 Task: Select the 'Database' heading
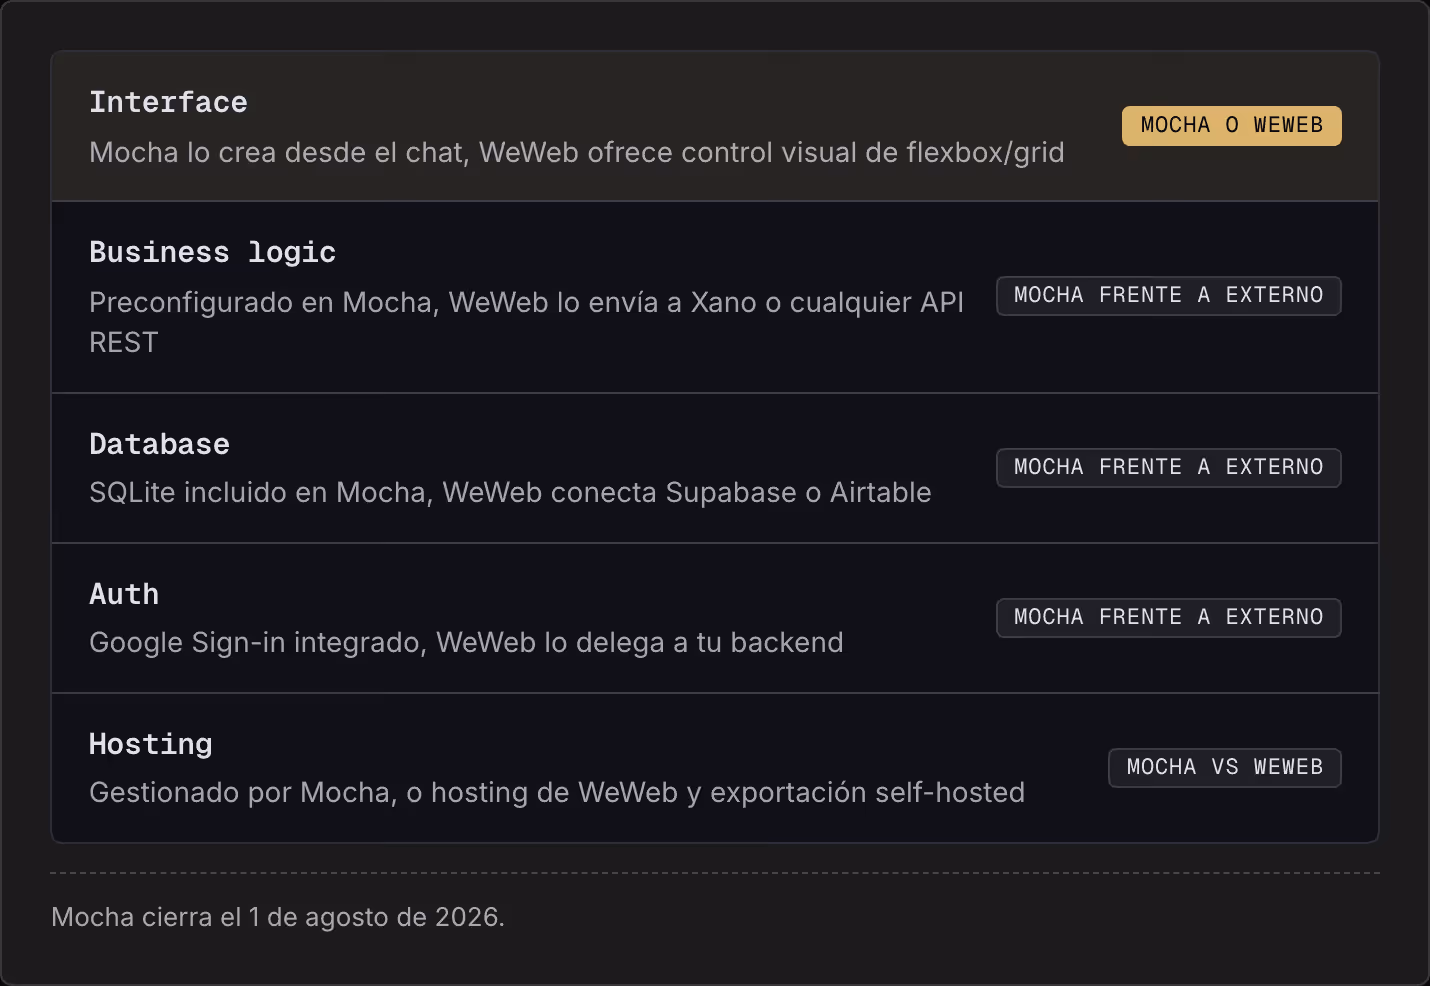click(159, 444)
